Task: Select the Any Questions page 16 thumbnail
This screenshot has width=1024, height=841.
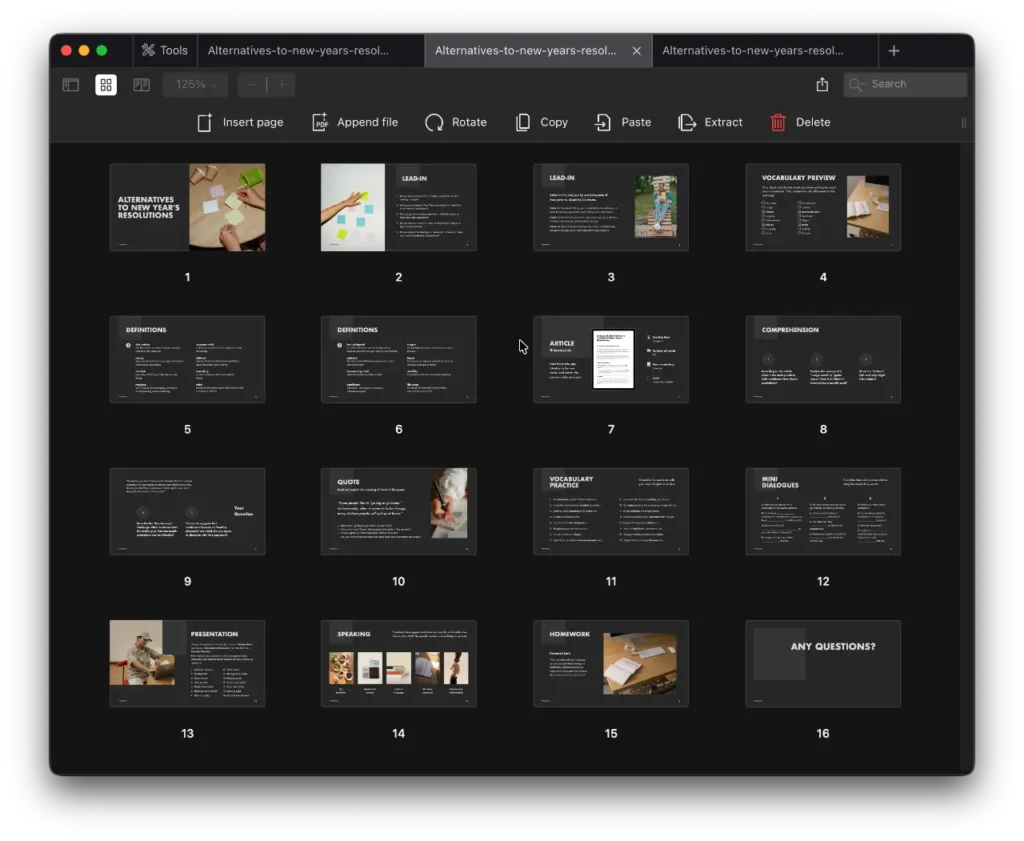Action: pyautogui.click(x=822, y=663)
